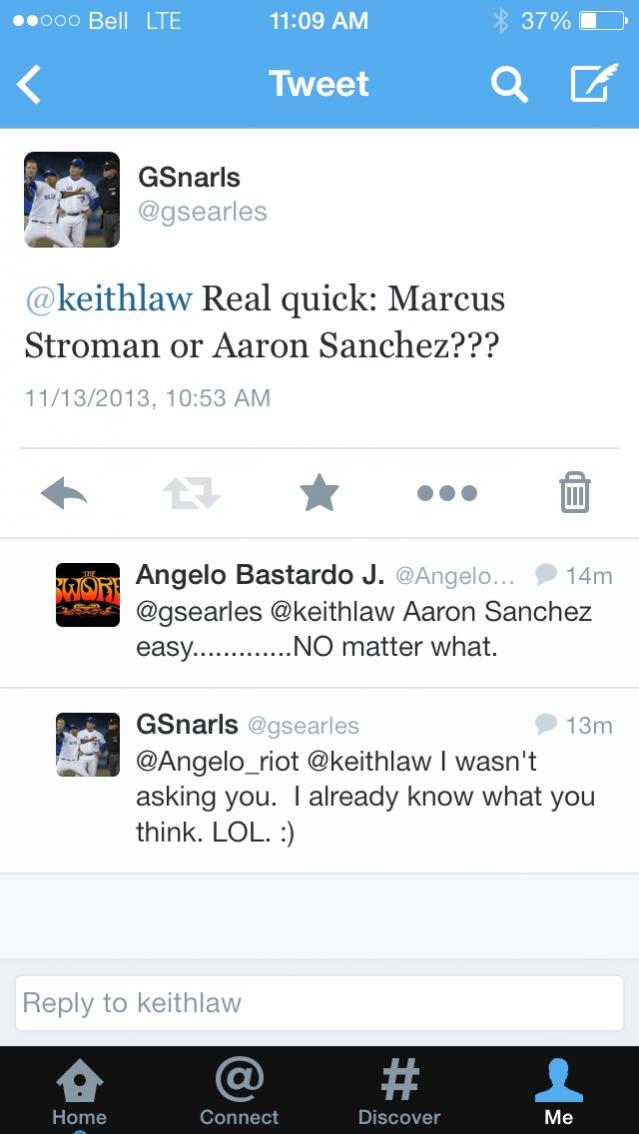The image size is (639, 1134).
Task: Reply to the tweet using arrow icon
Action: [x=64, y=492]
